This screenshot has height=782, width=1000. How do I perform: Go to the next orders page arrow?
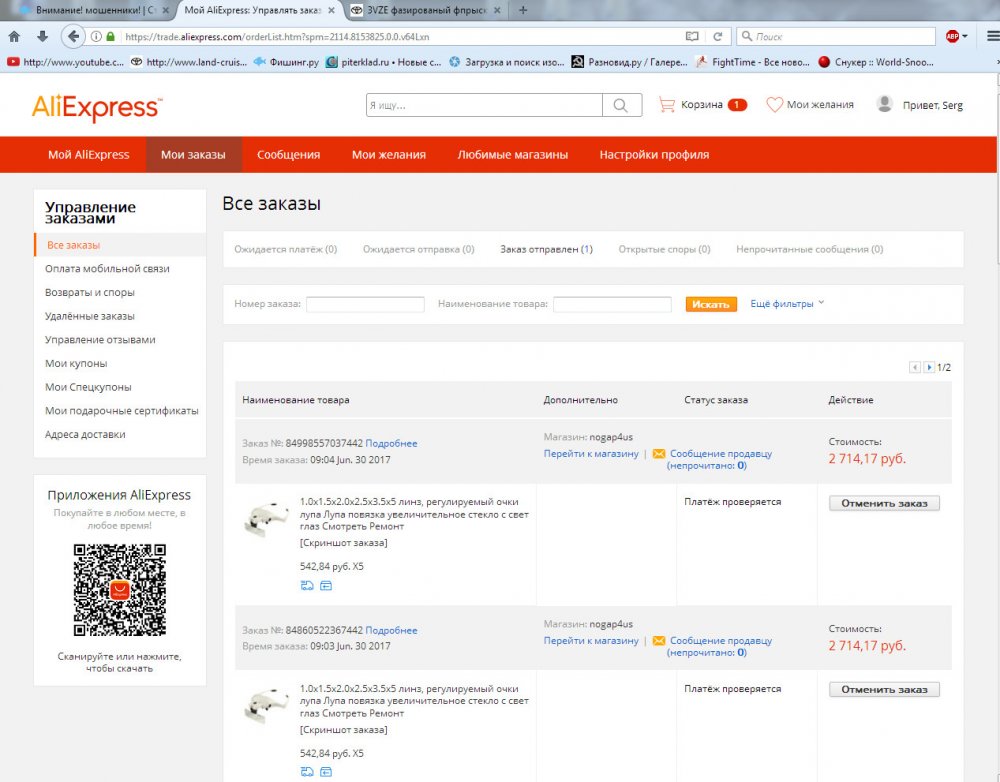(929, 367)
